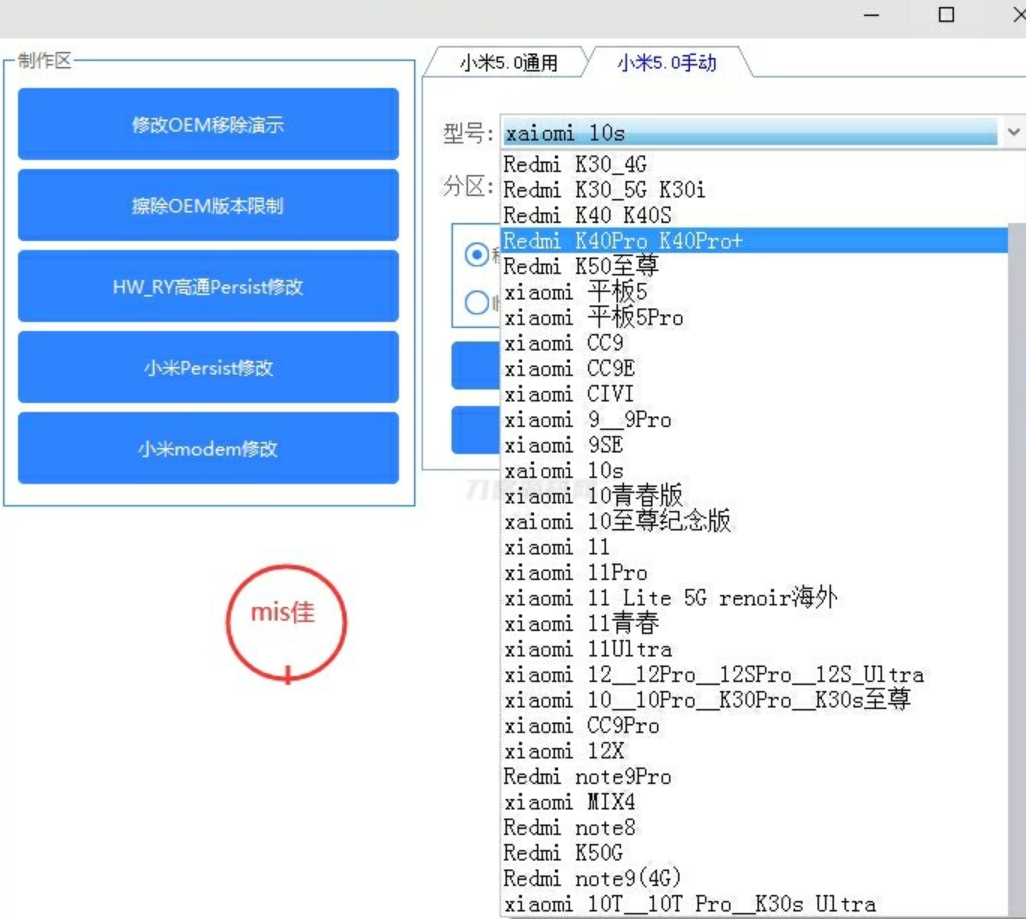Click the 小米Persist修改 button
This screenshot has height=919, width=1026.
(x=208, y=367)
